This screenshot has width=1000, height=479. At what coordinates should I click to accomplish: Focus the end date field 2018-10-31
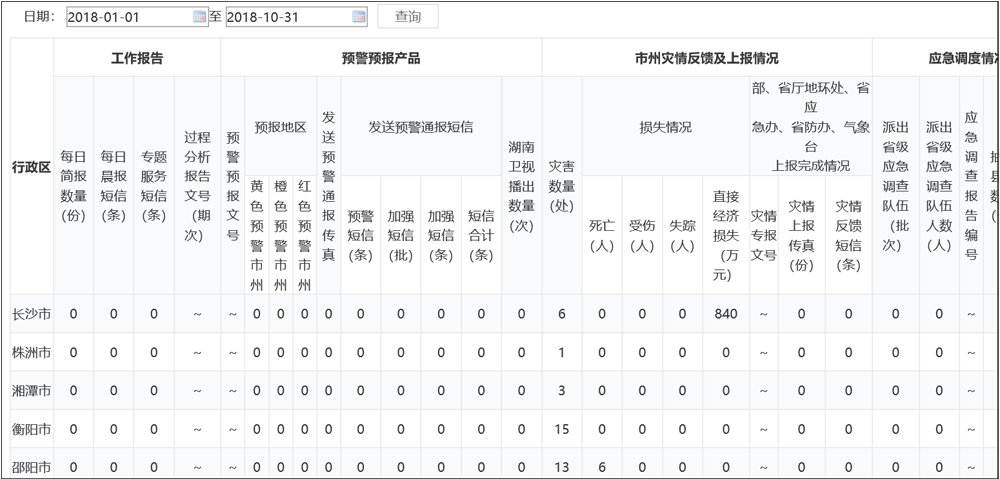288,17
